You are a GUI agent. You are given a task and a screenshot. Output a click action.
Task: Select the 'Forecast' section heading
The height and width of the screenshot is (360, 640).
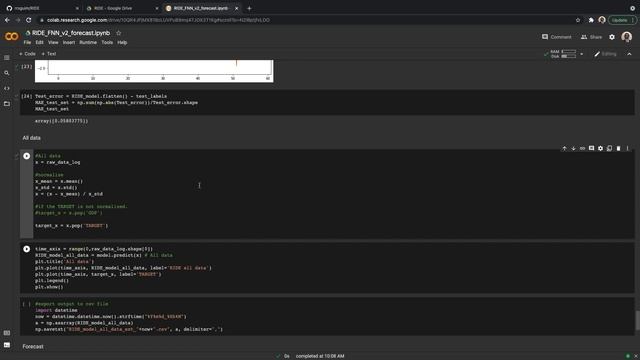pyautogui.click(x=33, y=347)
